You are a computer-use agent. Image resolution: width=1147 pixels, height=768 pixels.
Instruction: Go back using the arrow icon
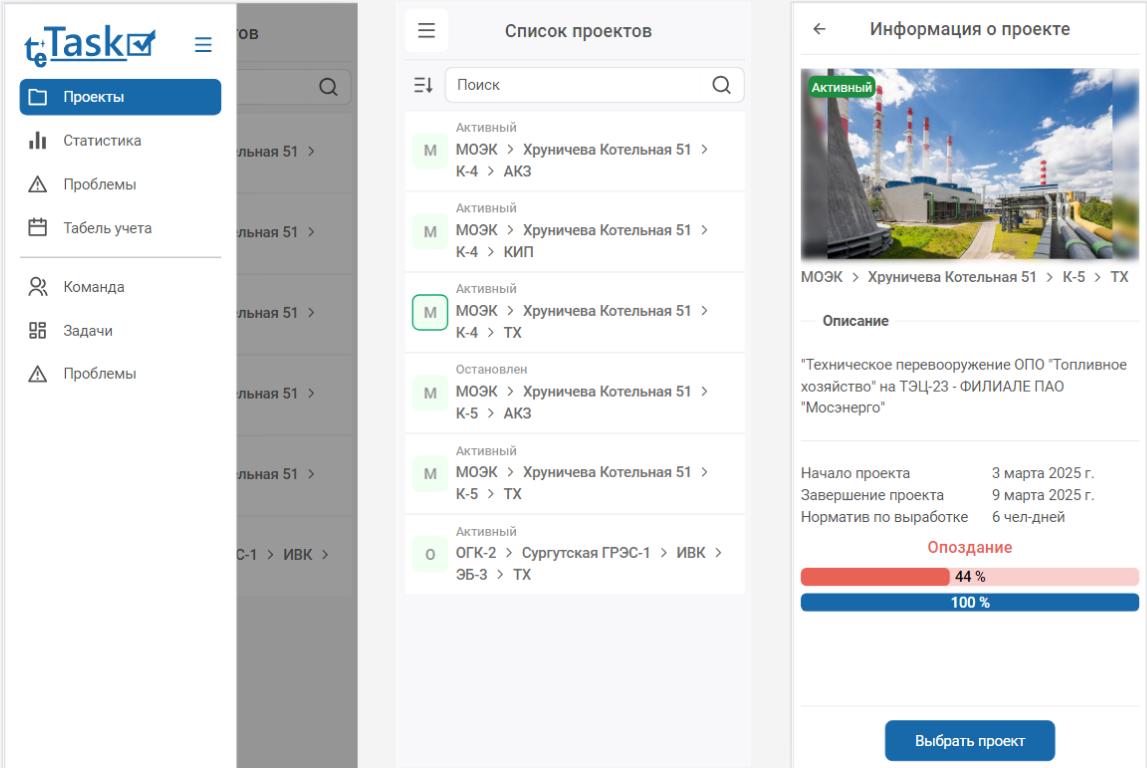click(x=819, y=29)
